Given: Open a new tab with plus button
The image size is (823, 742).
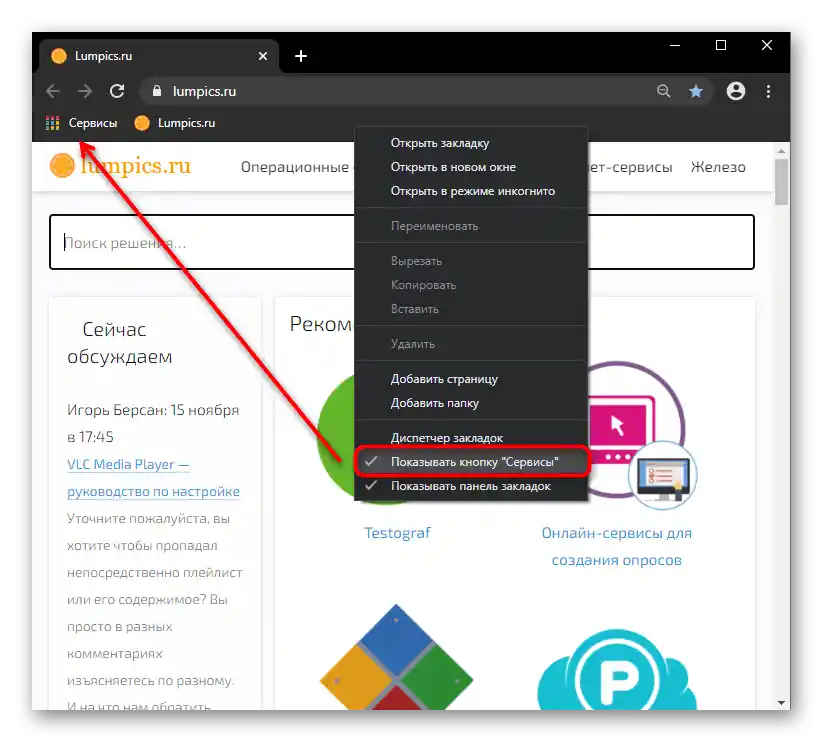Looking at the screenshot, I should click(301, 56).
